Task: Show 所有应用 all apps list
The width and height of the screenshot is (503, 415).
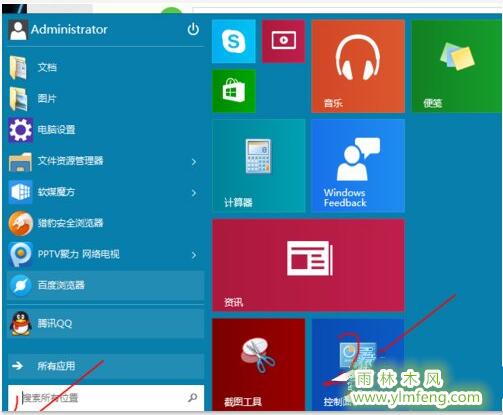Action: click(105, 366)
